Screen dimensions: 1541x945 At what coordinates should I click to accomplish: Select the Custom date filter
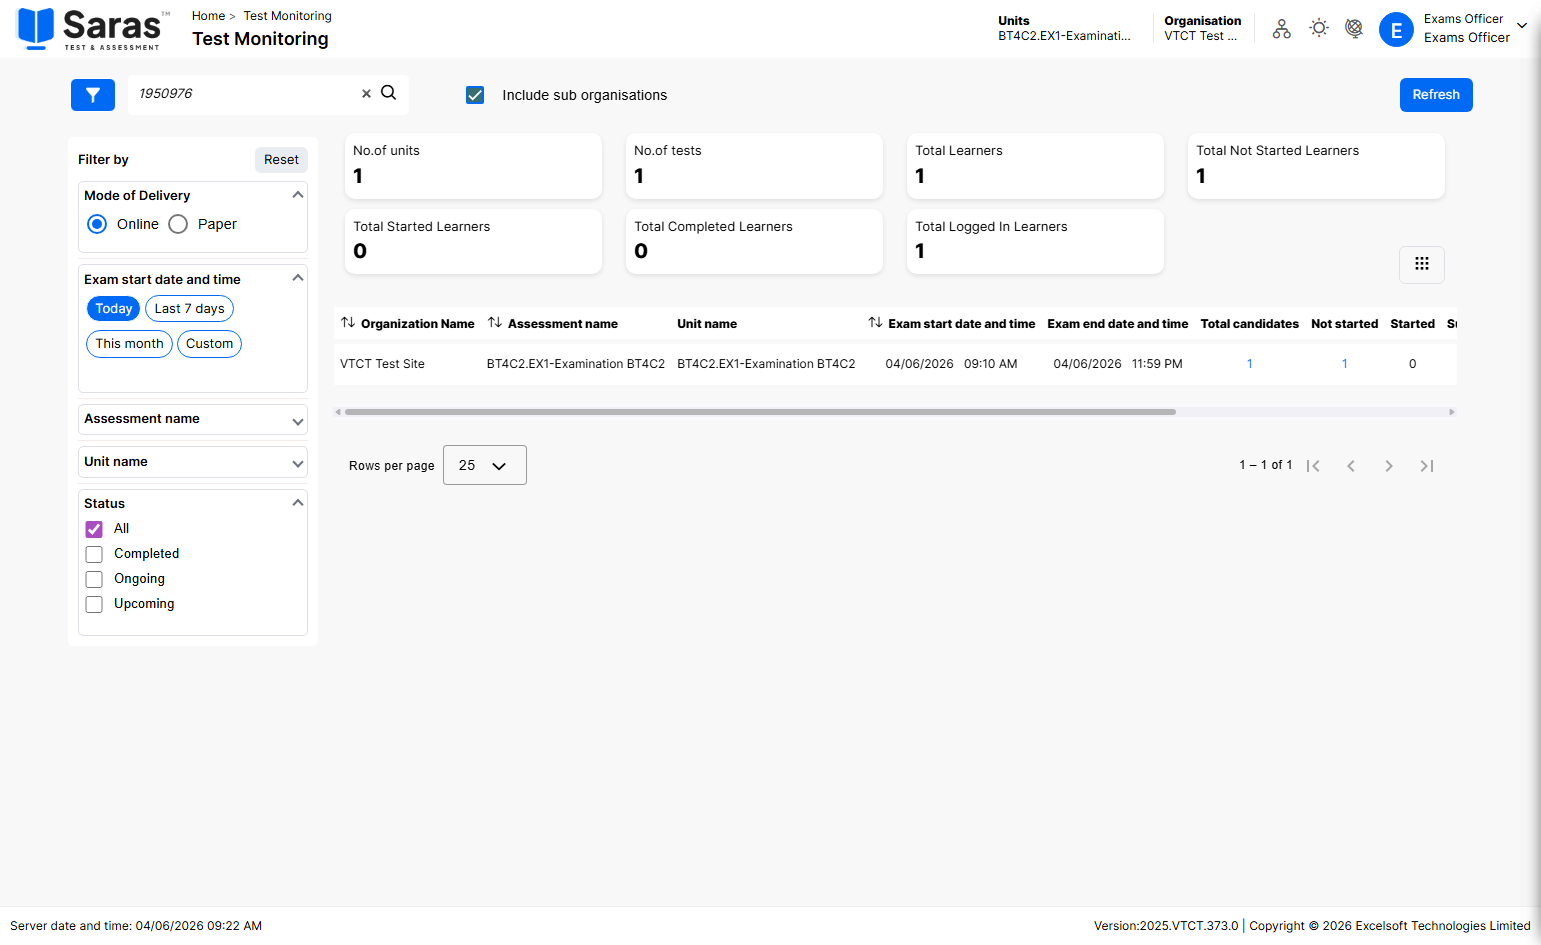click(x=209, y=344)
